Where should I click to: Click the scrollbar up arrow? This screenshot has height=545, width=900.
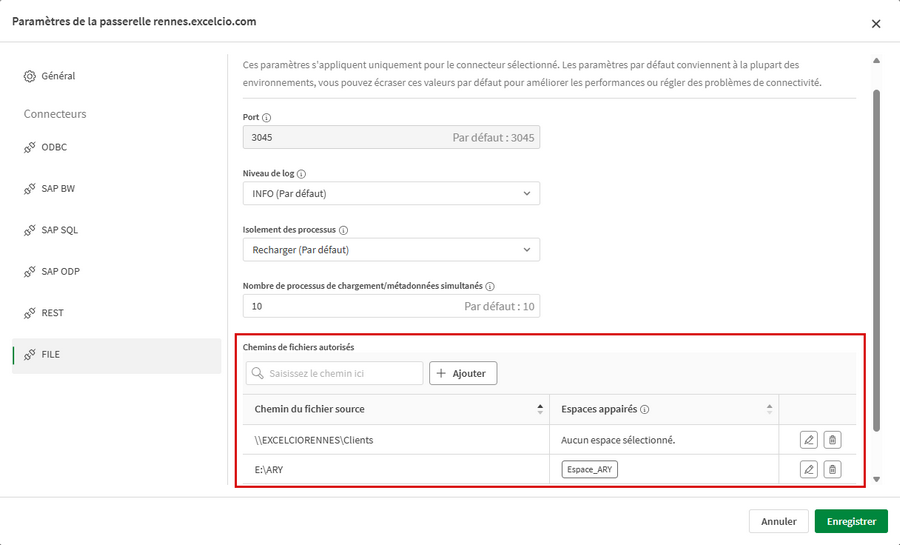876,60
